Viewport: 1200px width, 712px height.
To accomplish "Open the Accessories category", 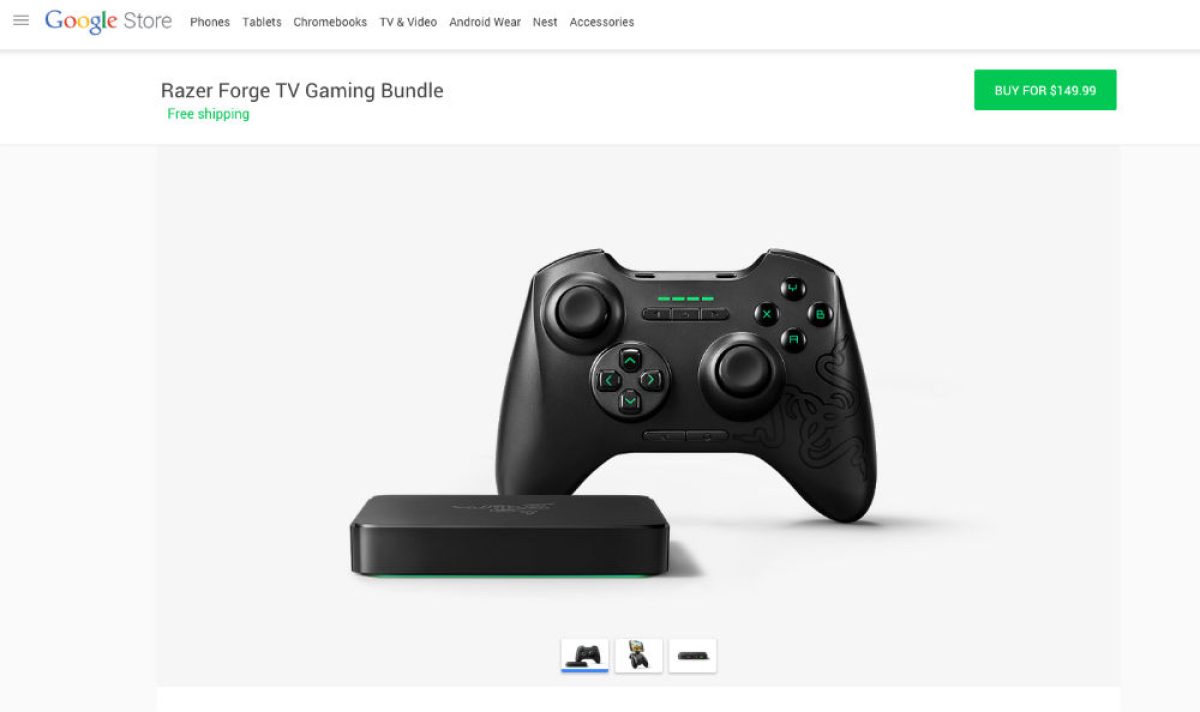I will [602, 22].
